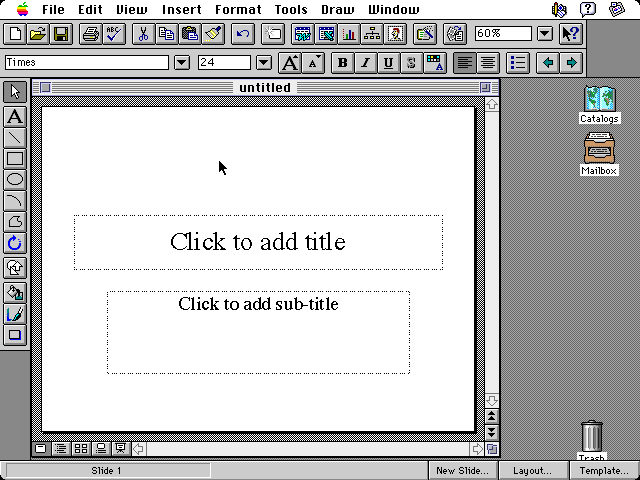640x480 pixels.
Task: Insert a Microsoft Word table
Action: click(x=303, y=34)
